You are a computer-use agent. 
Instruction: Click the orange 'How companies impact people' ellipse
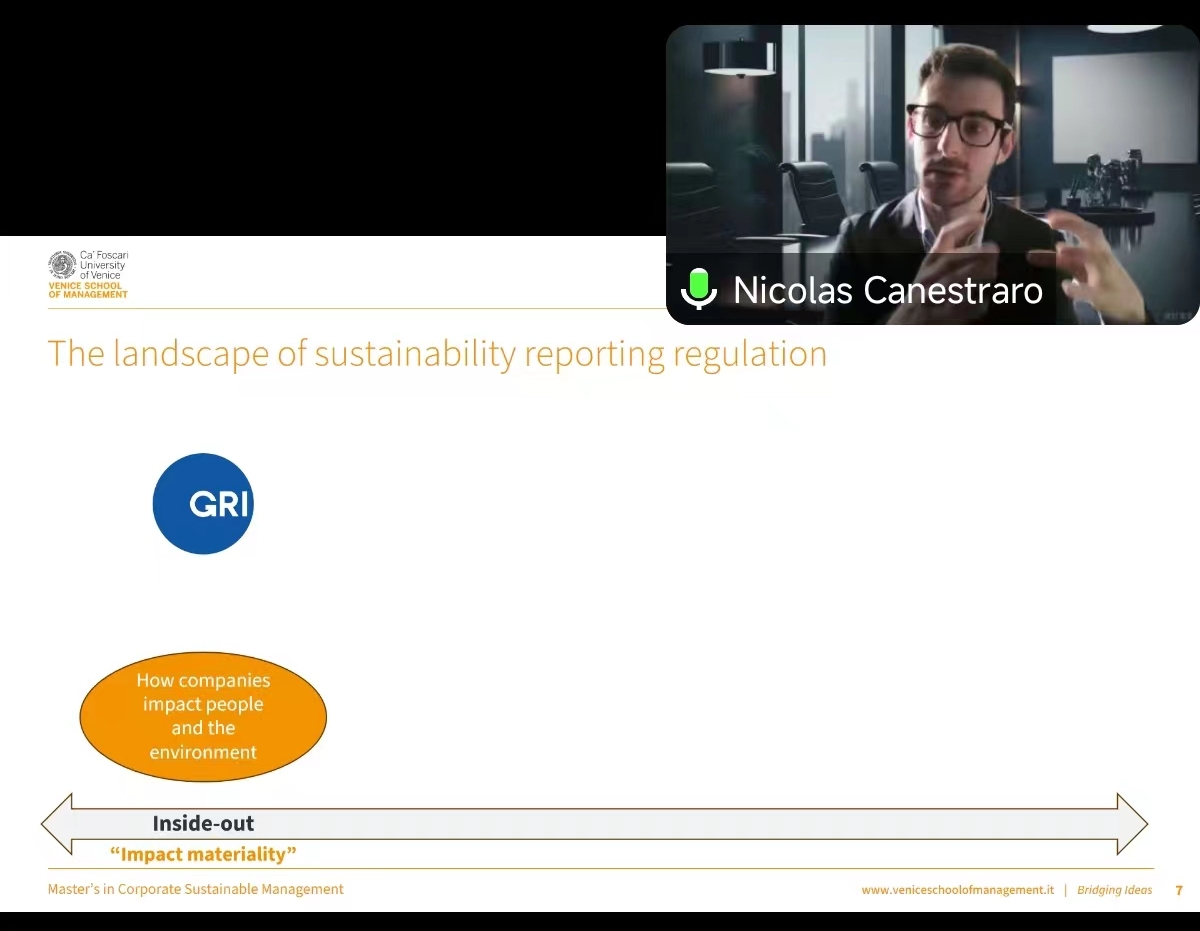[203, 716]
